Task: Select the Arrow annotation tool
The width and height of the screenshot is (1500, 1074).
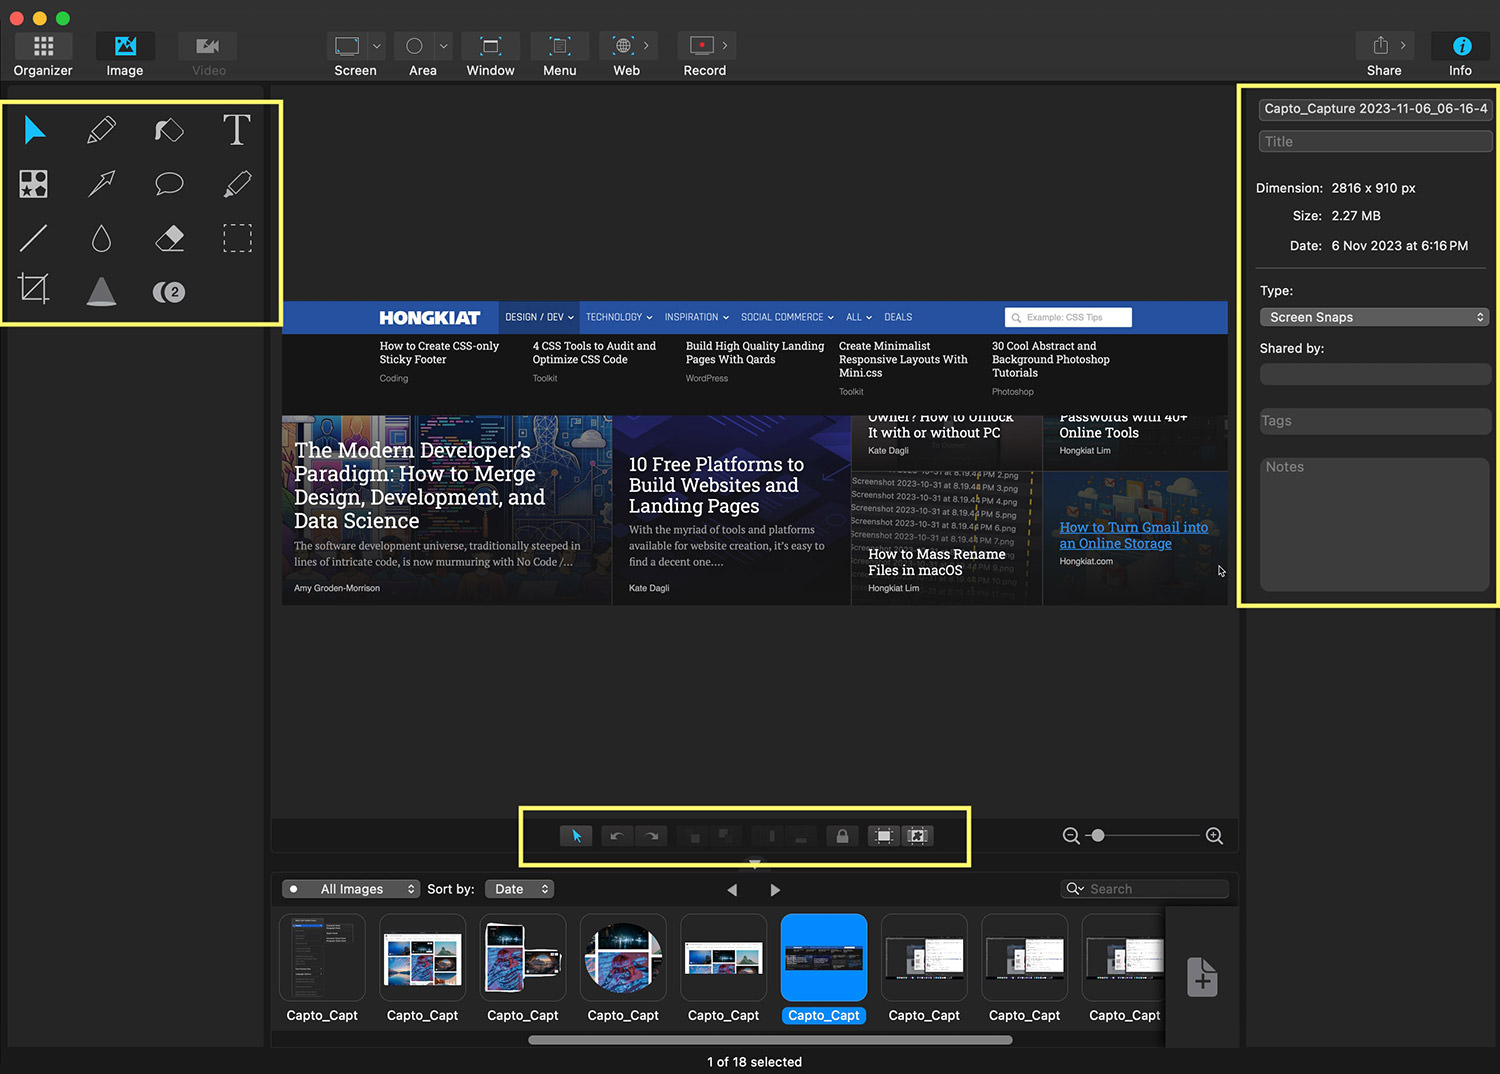Action: [101, 184]
